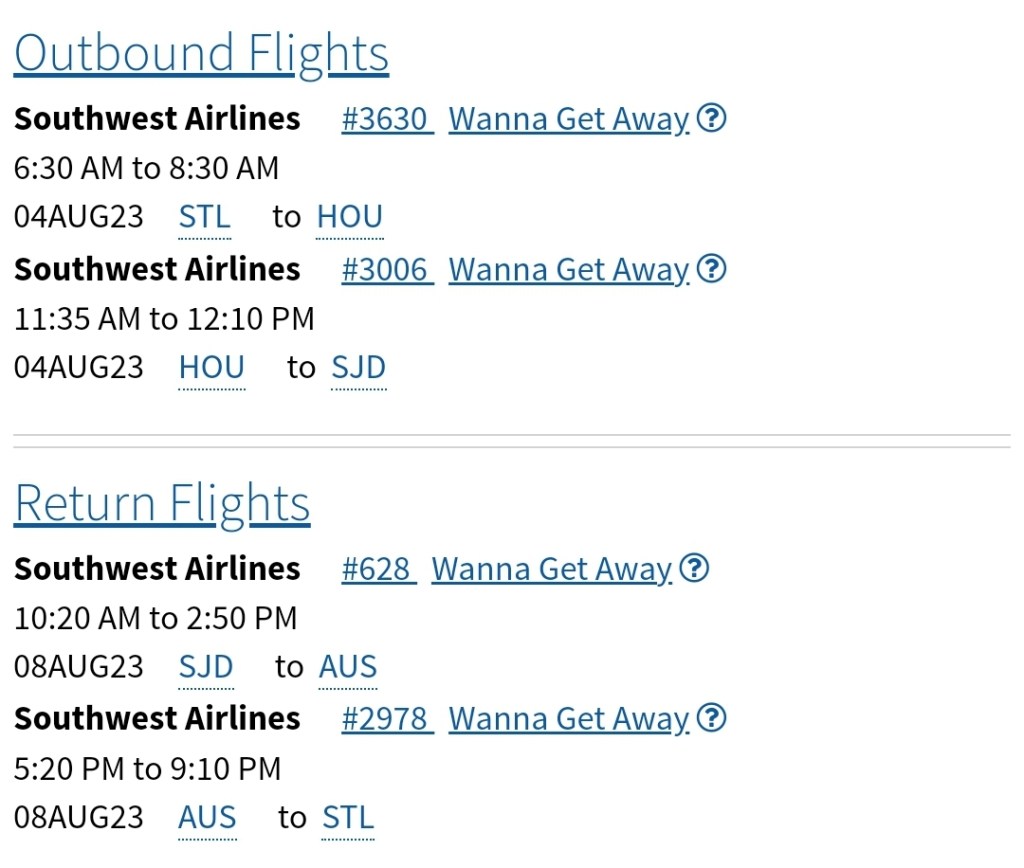
Task: Click Wanna Get Away fare for flight #628
Action: (x=551, y=570)
